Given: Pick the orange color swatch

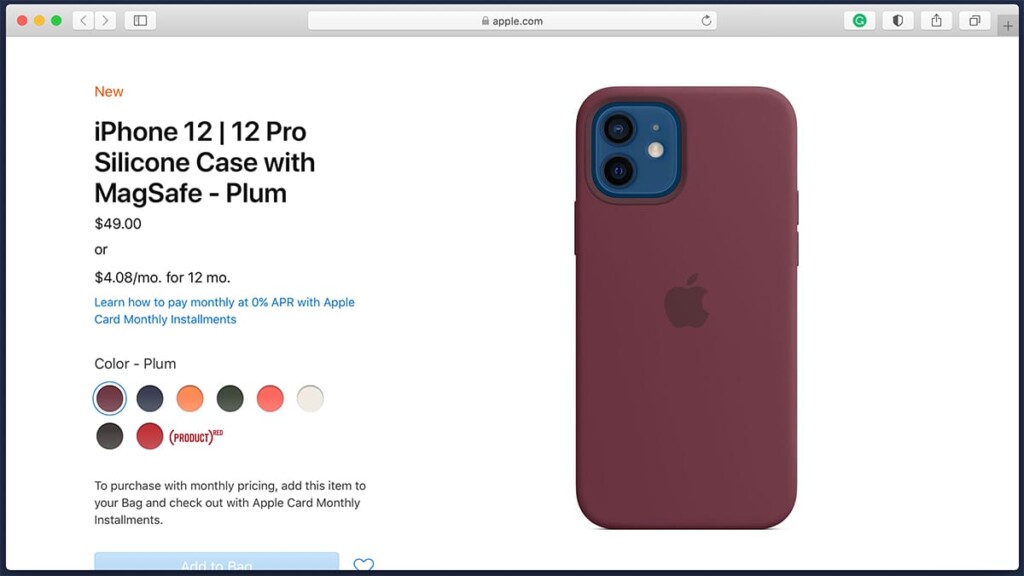Looking at the screenshot, I should click(190, 398).
